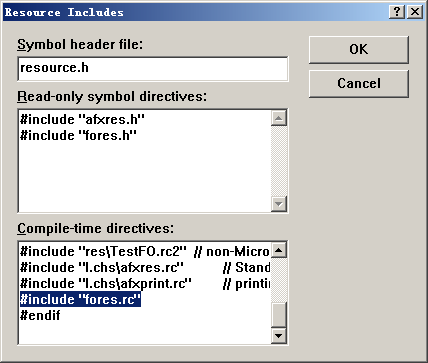Click the Compile-time scrollbar track above the thumb
Screen dimensions: 428x363
tap(279, 280)
